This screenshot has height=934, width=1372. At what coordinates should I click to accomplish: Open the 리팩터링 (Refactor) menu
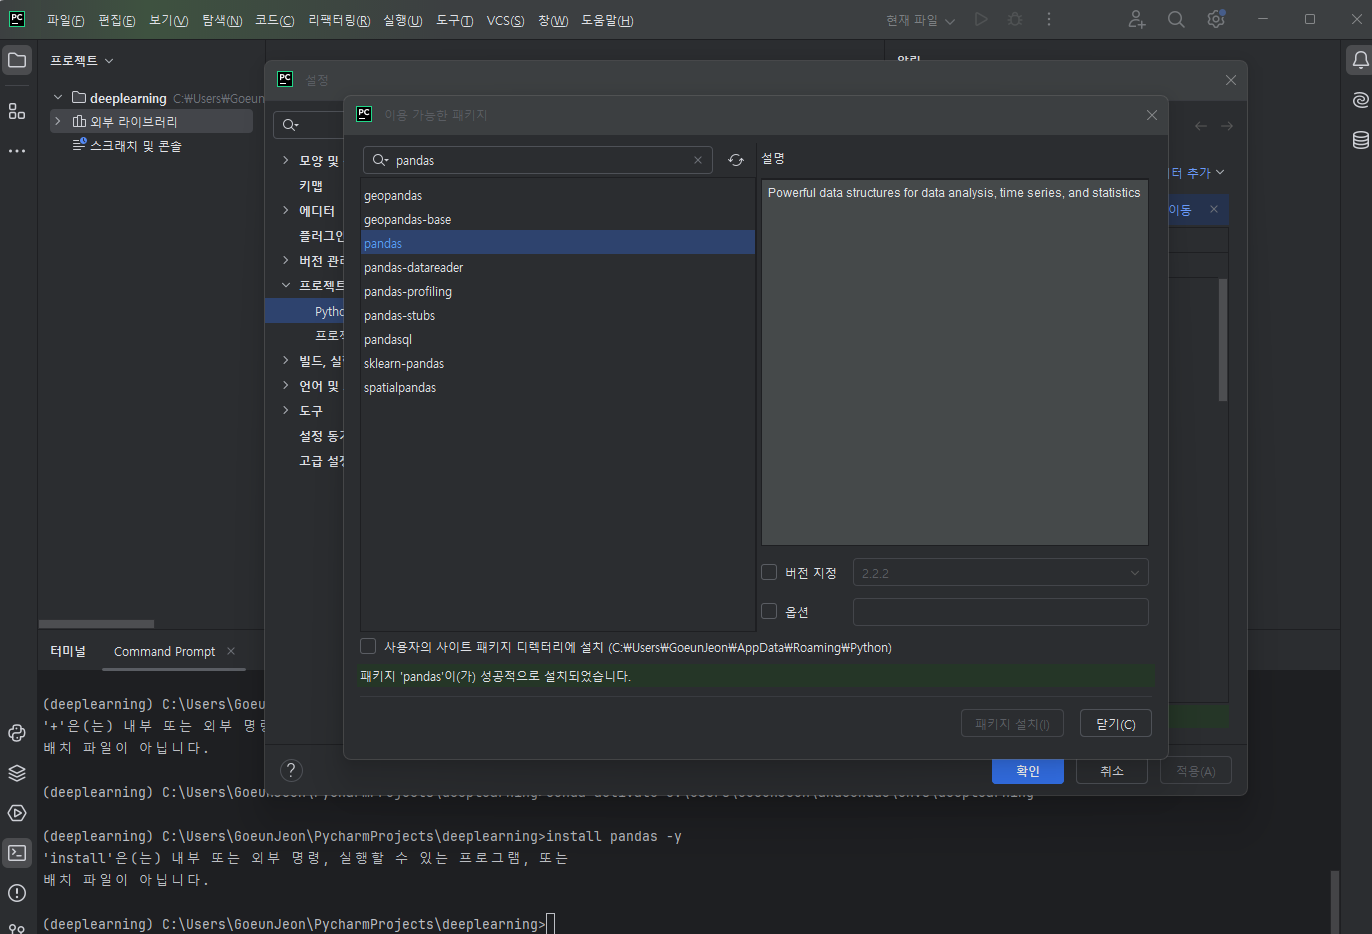pyautogui.click(x=339, y=20)
